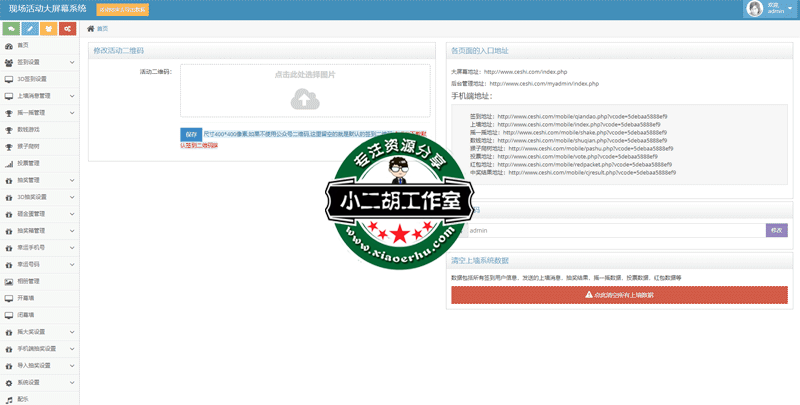Click the home icon in the breadcrumb

coord(91,29)
